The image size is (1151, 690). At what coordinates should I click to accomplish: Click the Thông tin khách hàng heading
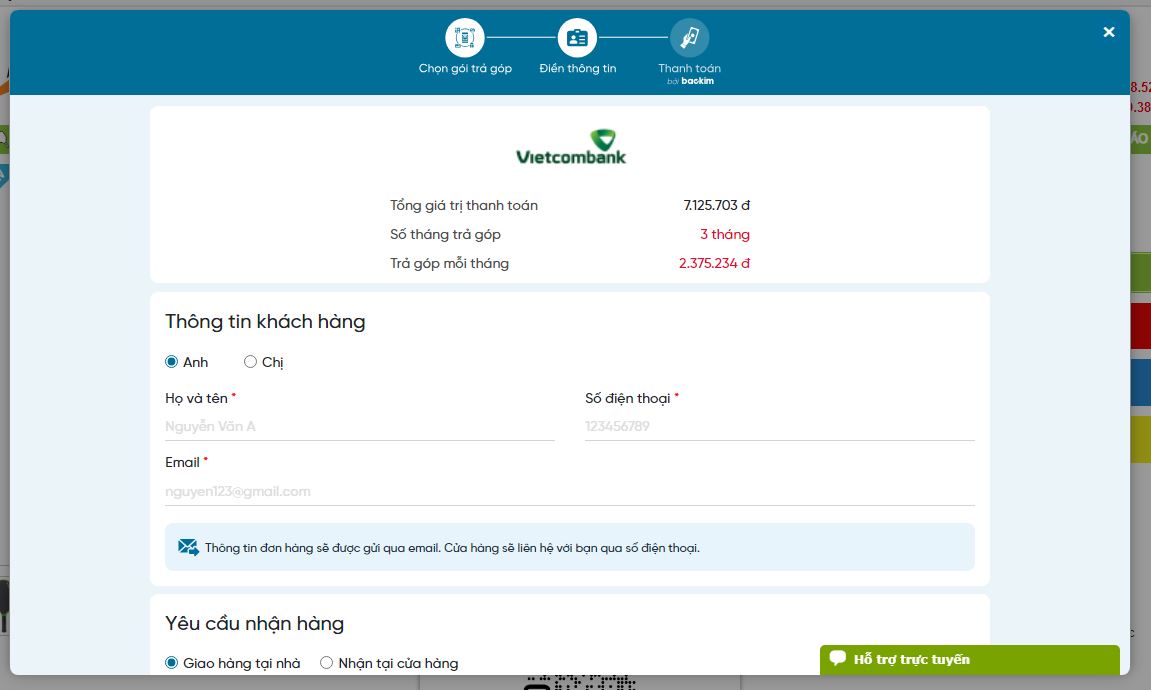click(x=265, y=322)
